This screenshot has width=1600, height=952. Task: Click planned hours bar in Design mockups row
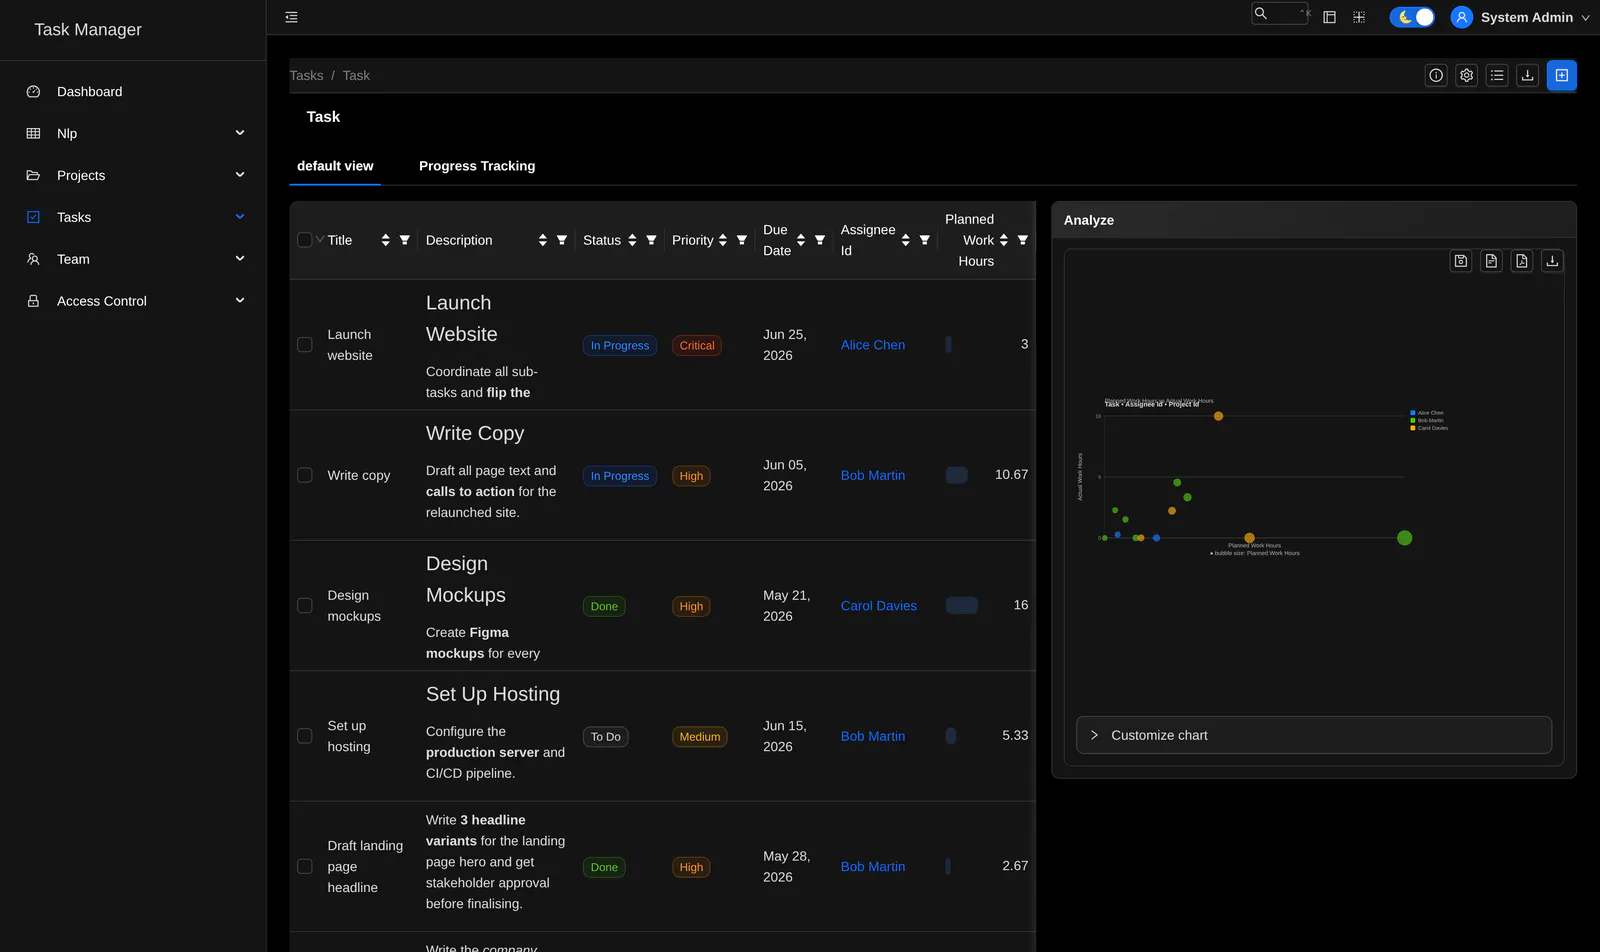962,606
